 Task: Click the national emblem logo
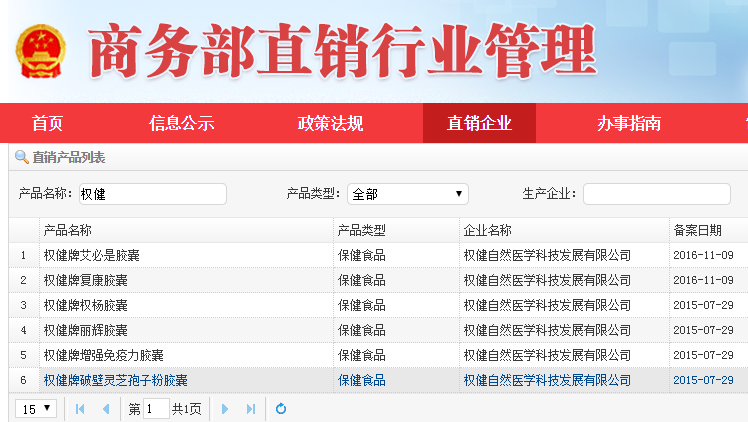[x=41, y=51]
